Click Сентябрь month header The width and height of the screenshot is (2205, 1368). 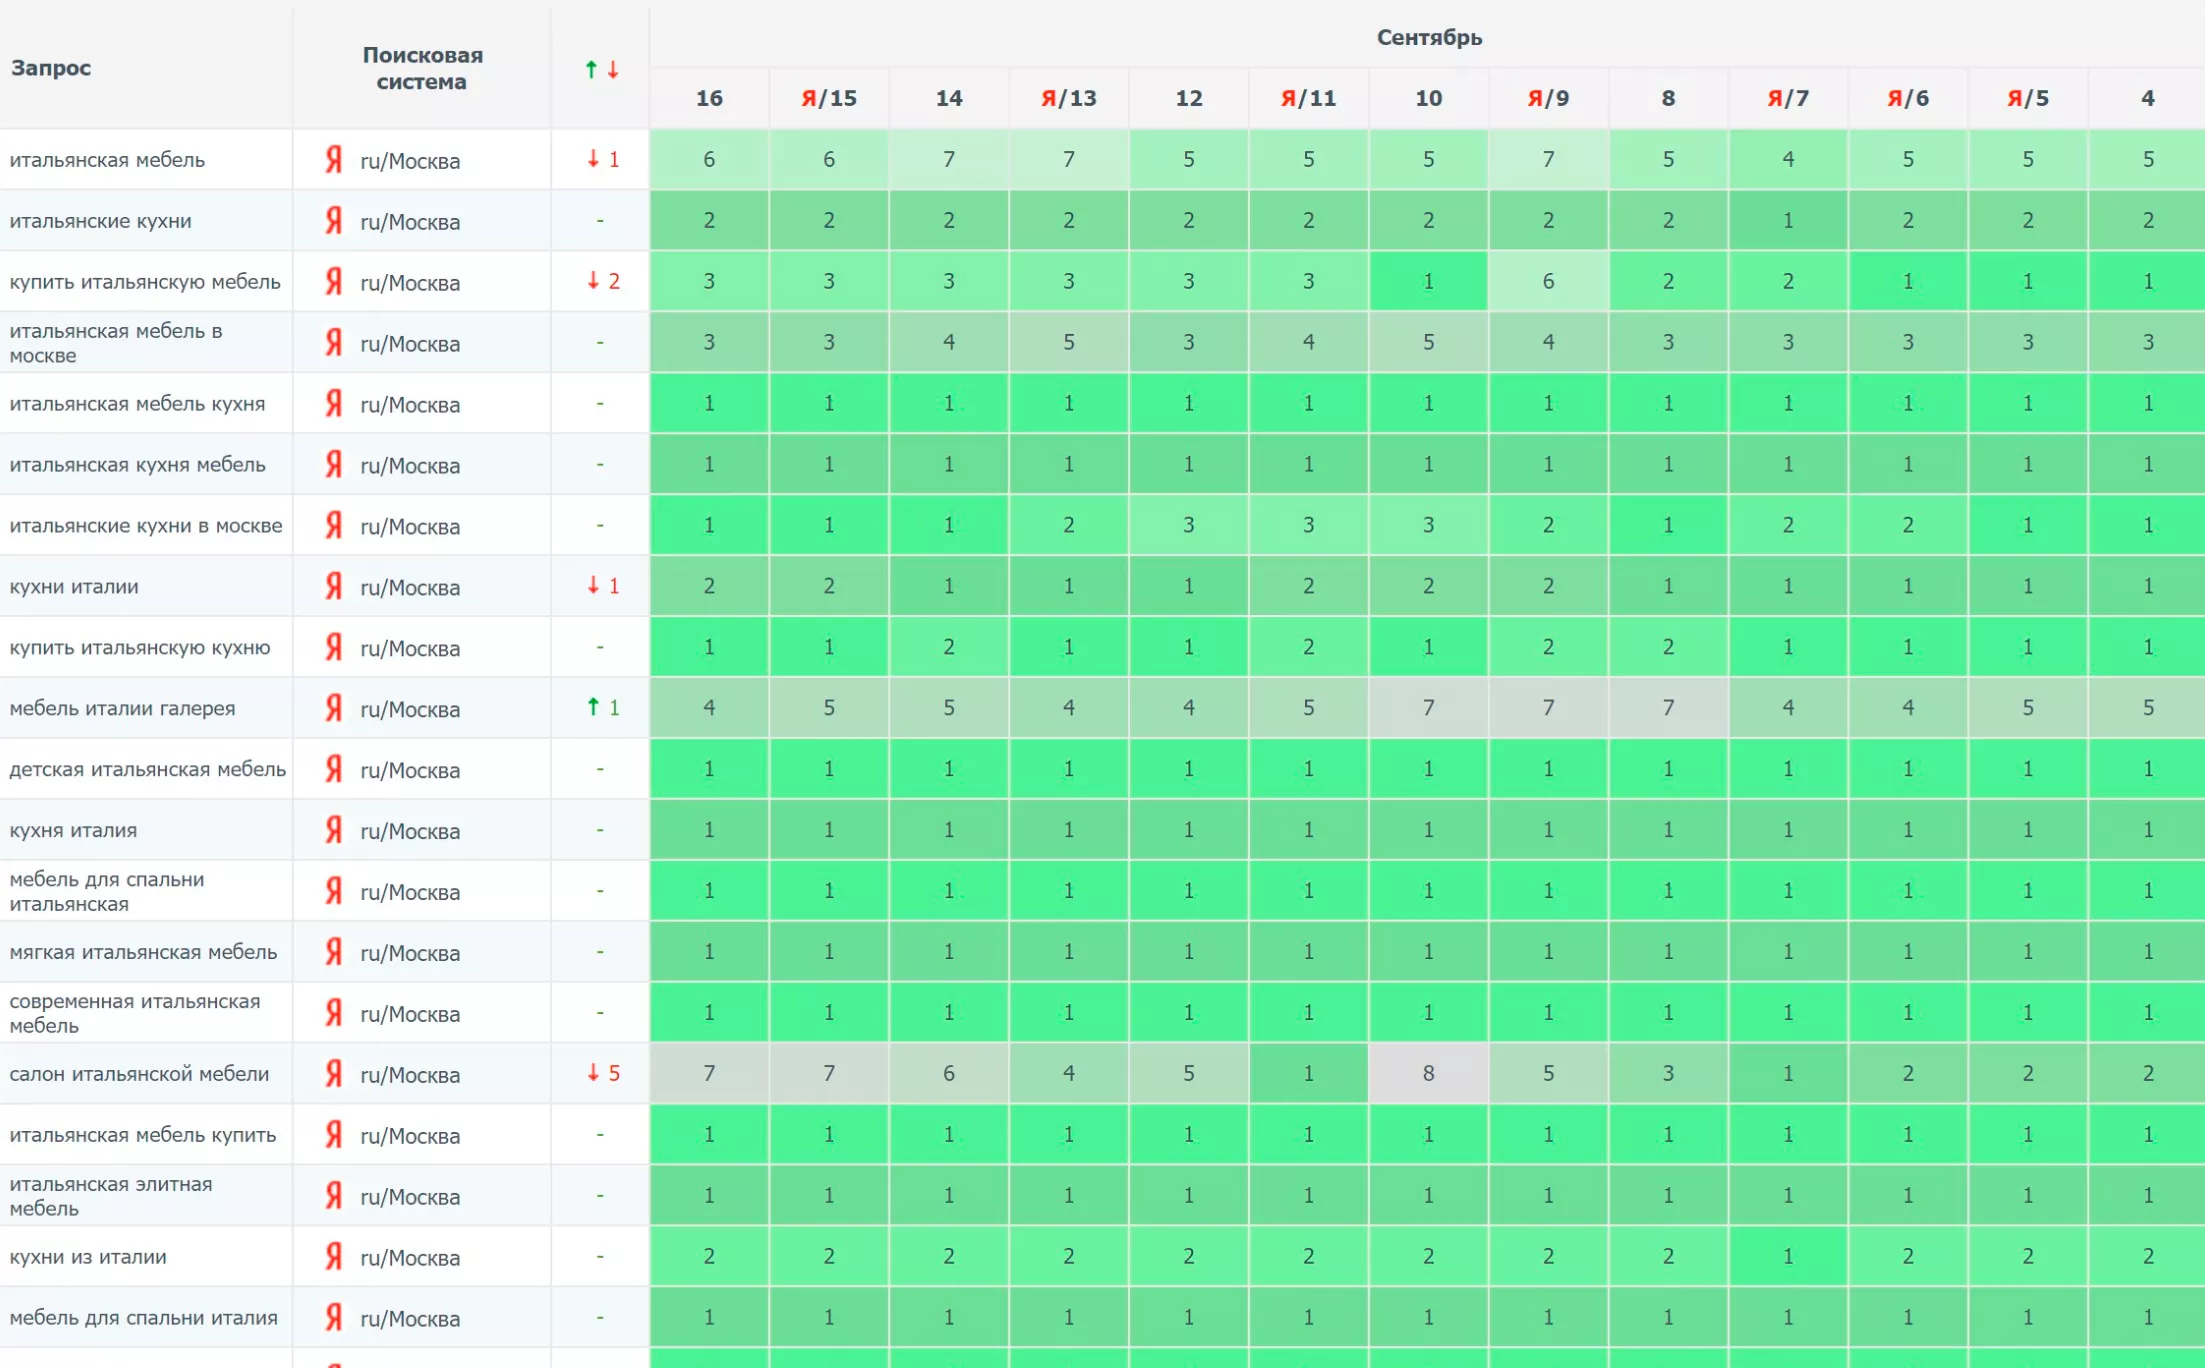[x=1429, y=37]
